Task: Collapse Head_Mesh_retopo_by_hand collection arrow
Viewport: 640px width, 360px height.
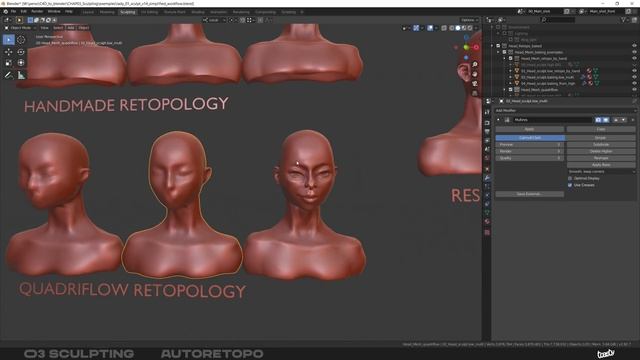Action: (504, 58)
